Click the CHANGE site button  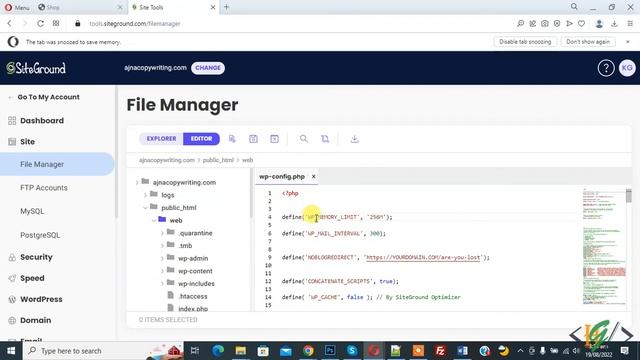point(208,68)
